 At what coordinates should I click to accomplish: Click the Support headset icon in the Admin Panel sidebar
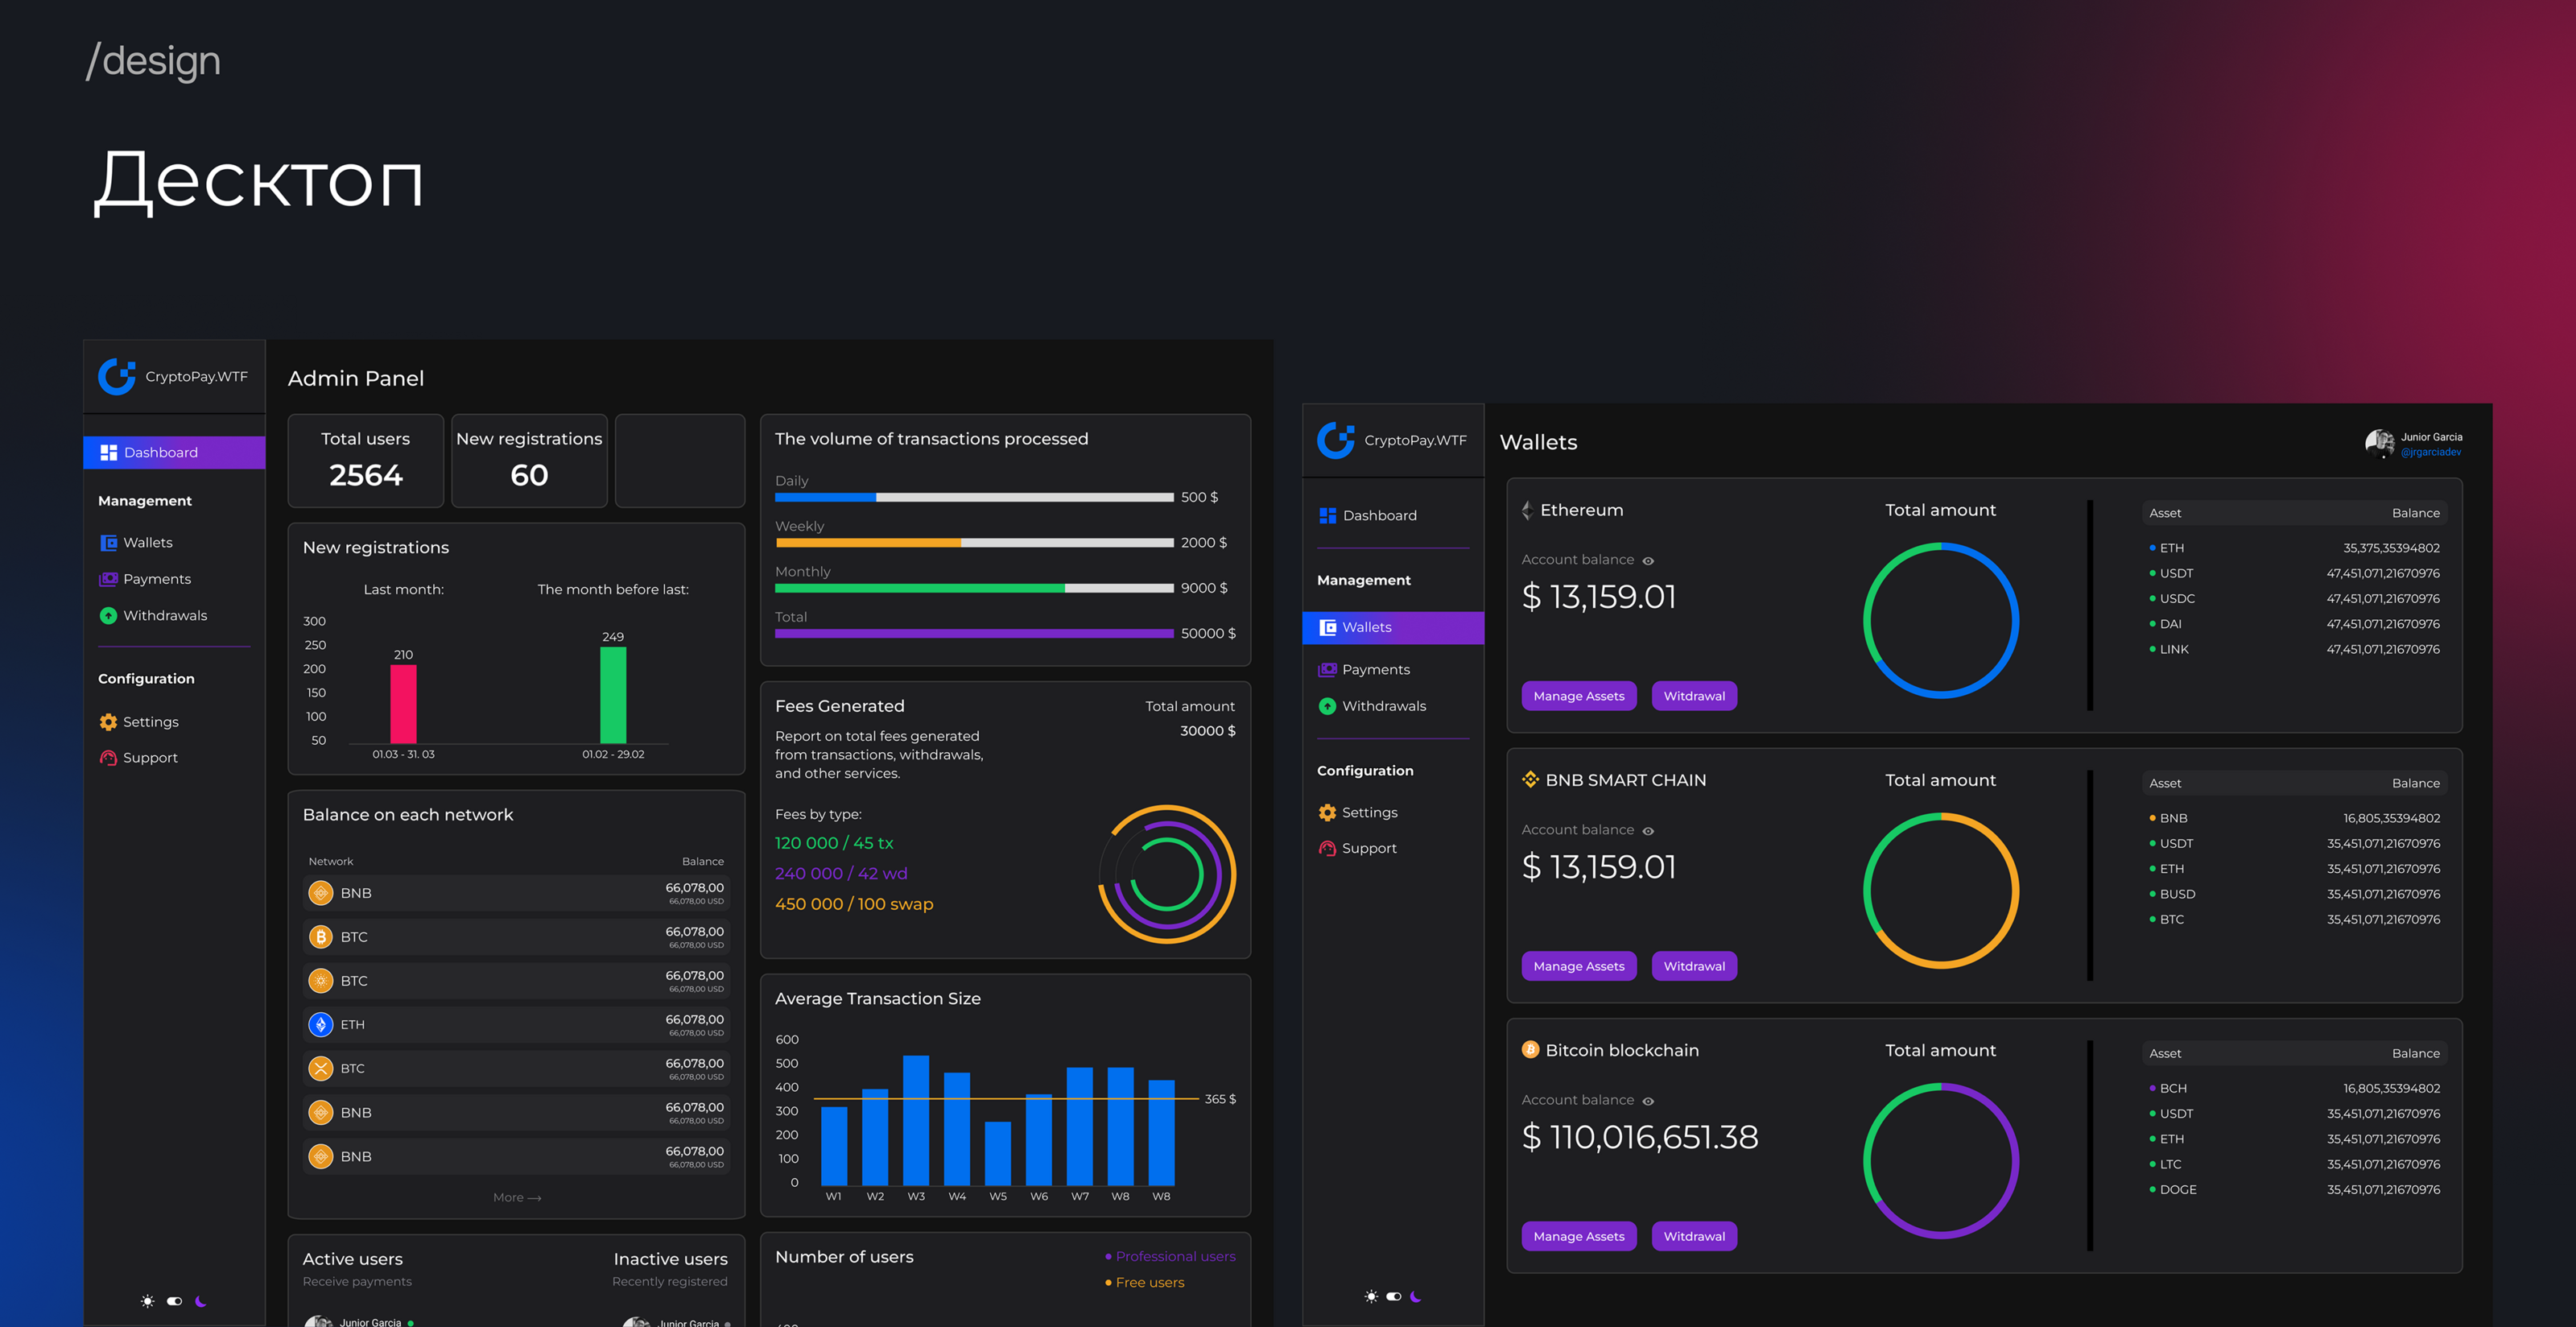point(108,758)
